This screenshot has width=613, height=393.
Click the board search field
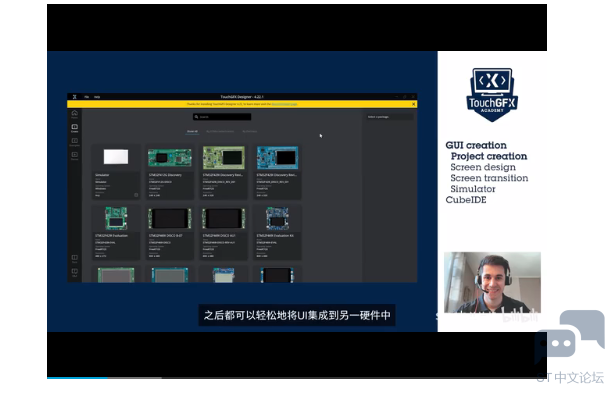222,117
